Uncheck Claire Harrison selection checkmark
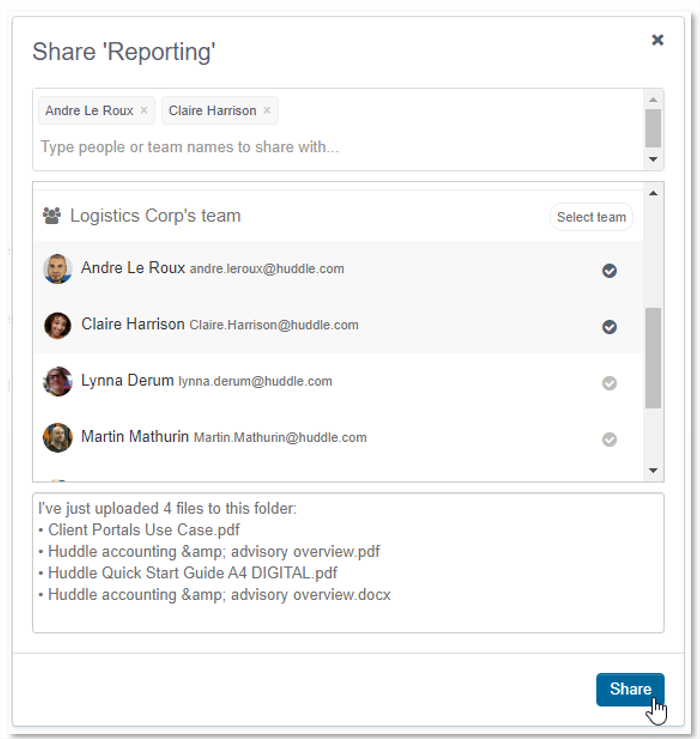 click(x=609, y=327)
